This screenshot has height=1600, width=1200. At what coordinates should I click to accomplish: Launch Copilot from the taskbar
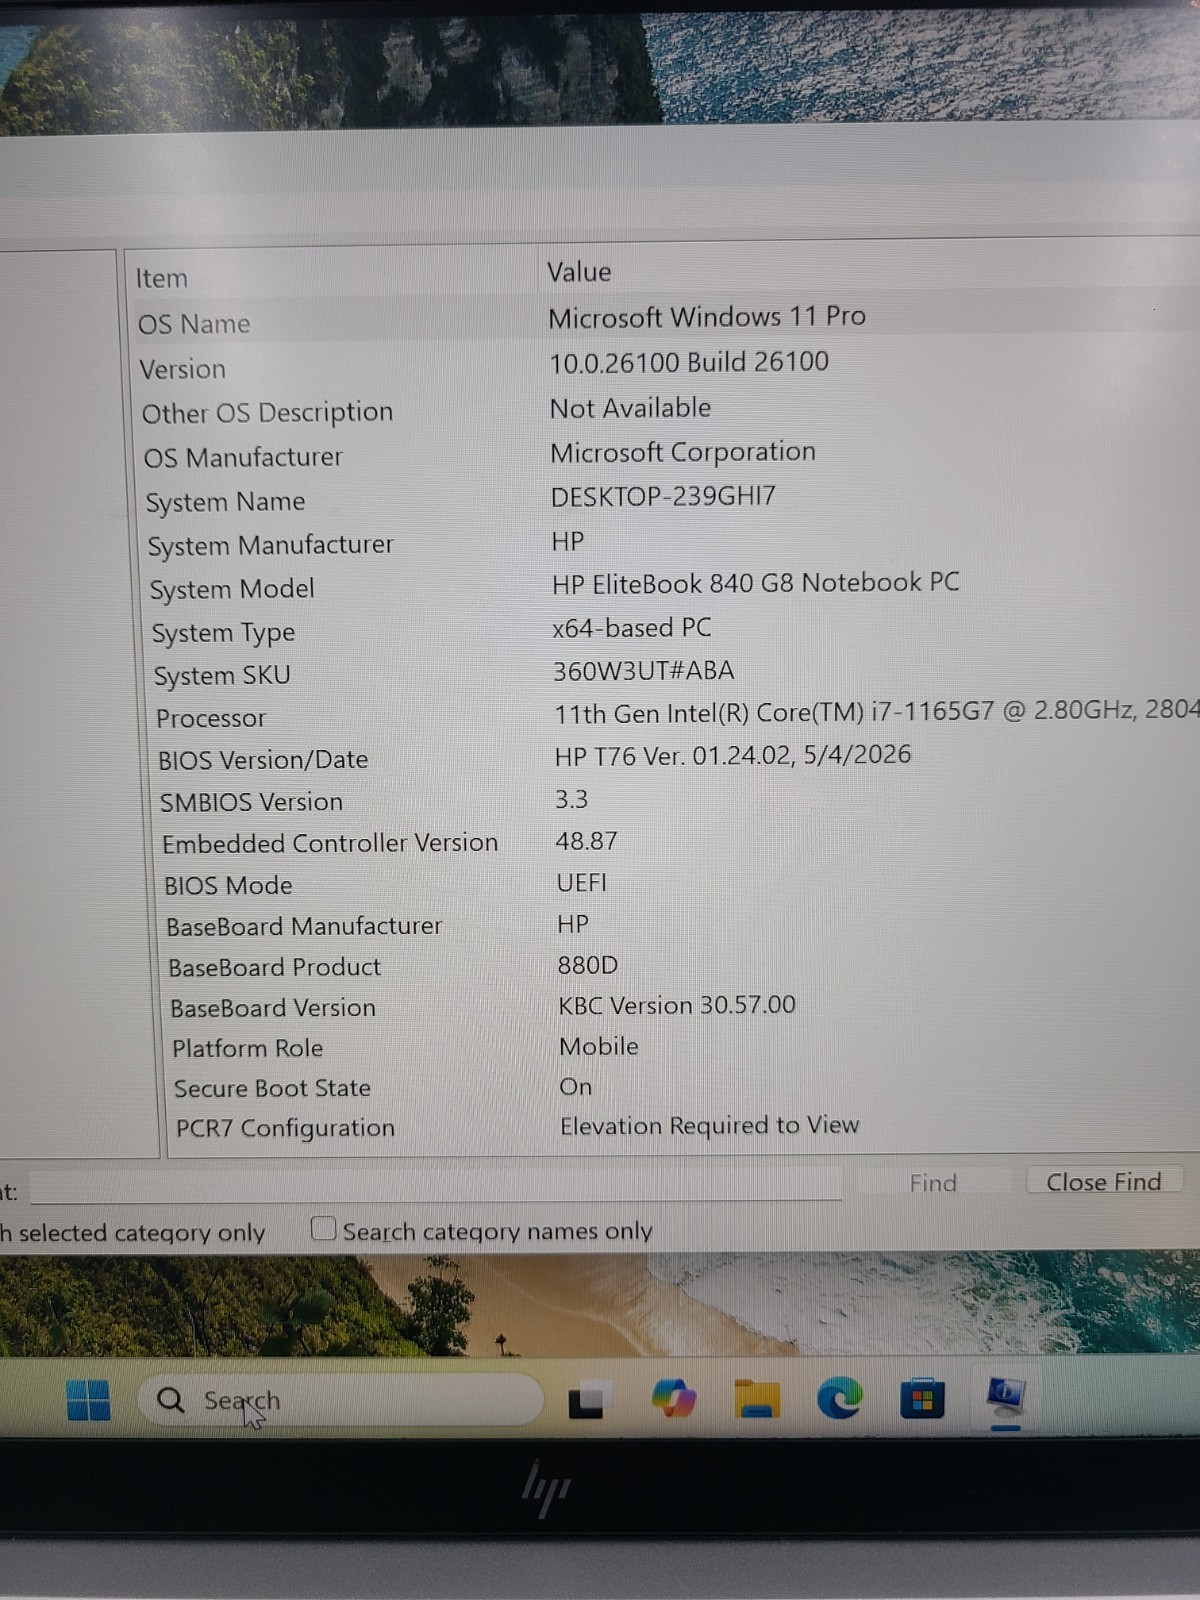[673, 1398]
